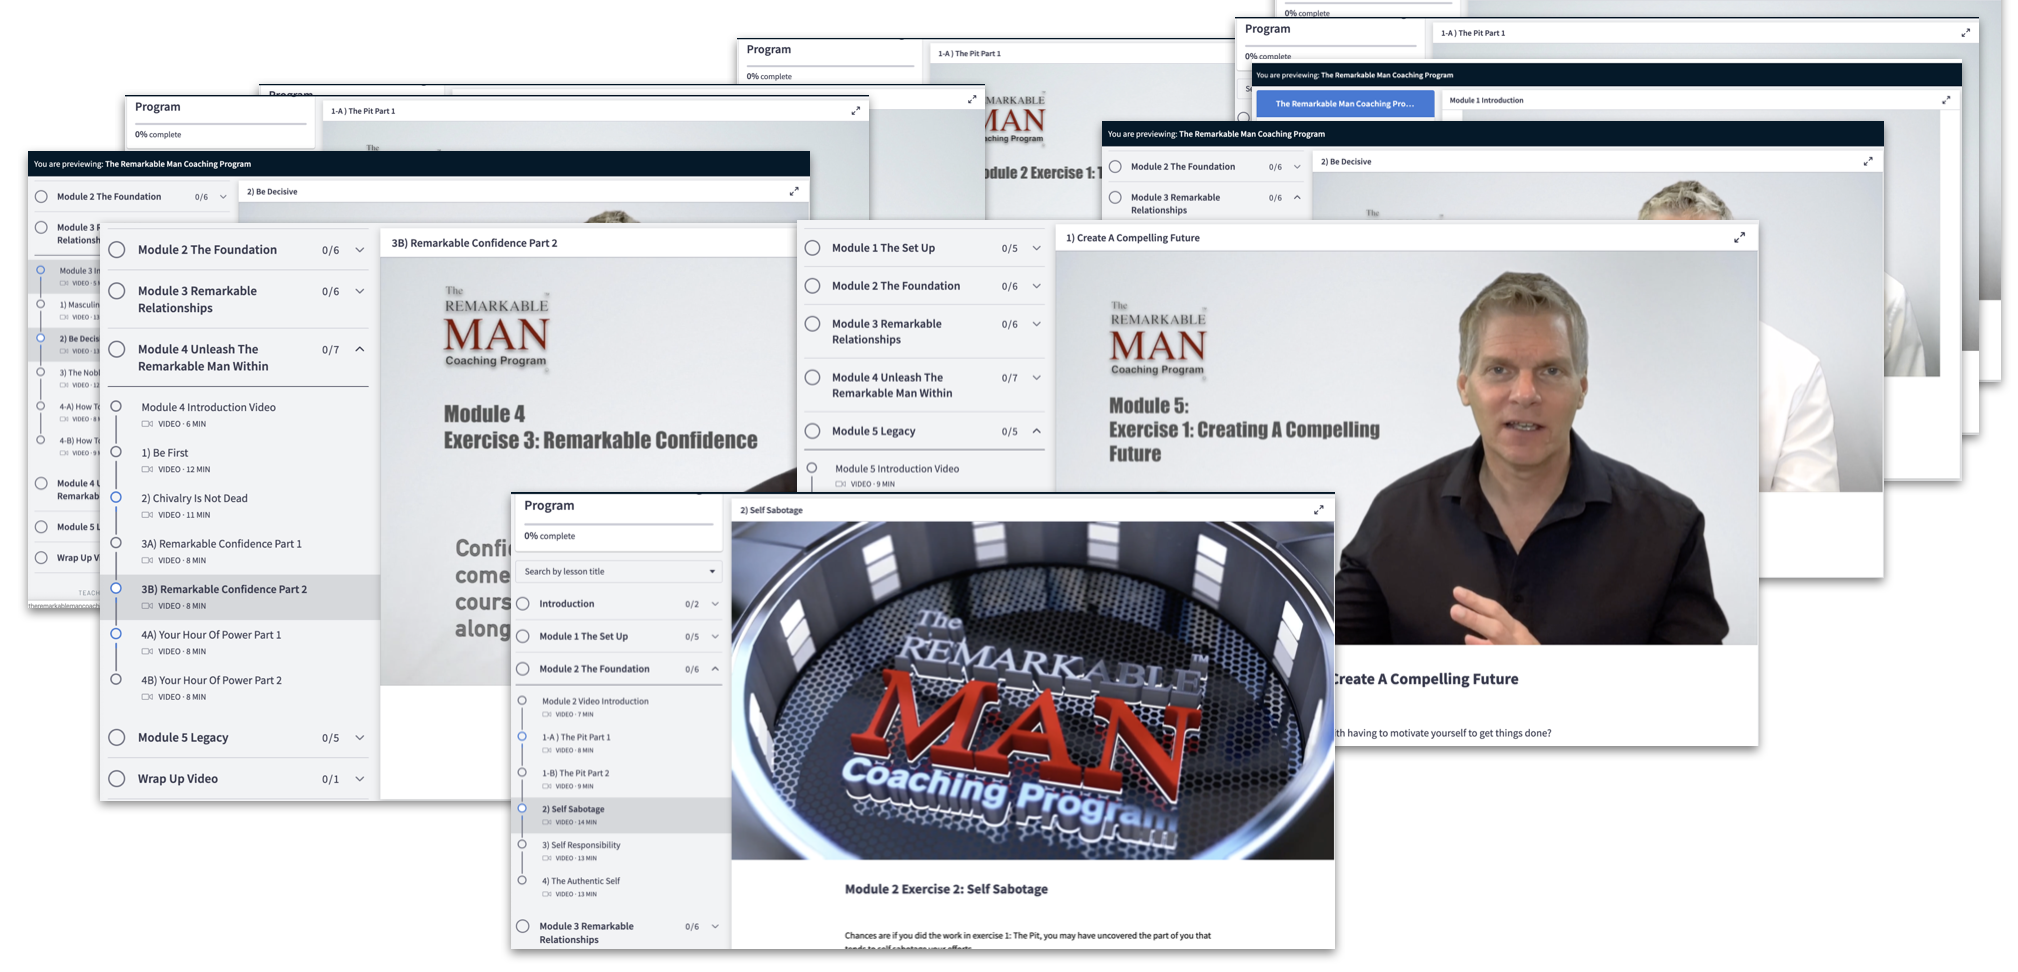Click the Remarkable Man Coaching Program 3D logo video
This screenshot has height=972, width=2018.
pyautogui.click(x=1032, y=690)
